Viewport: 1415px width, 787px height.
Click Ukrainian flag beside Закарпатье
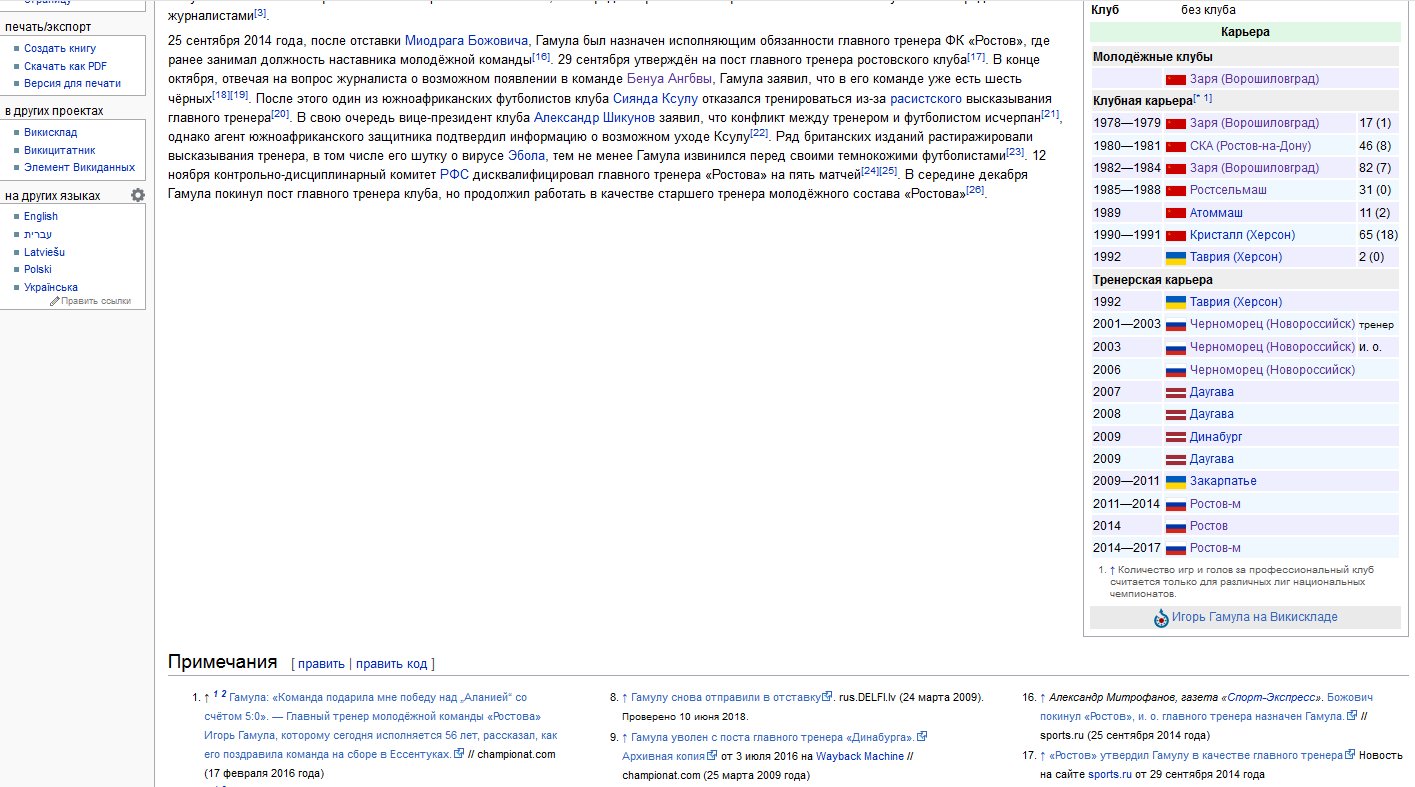(x=1176, y=481)
